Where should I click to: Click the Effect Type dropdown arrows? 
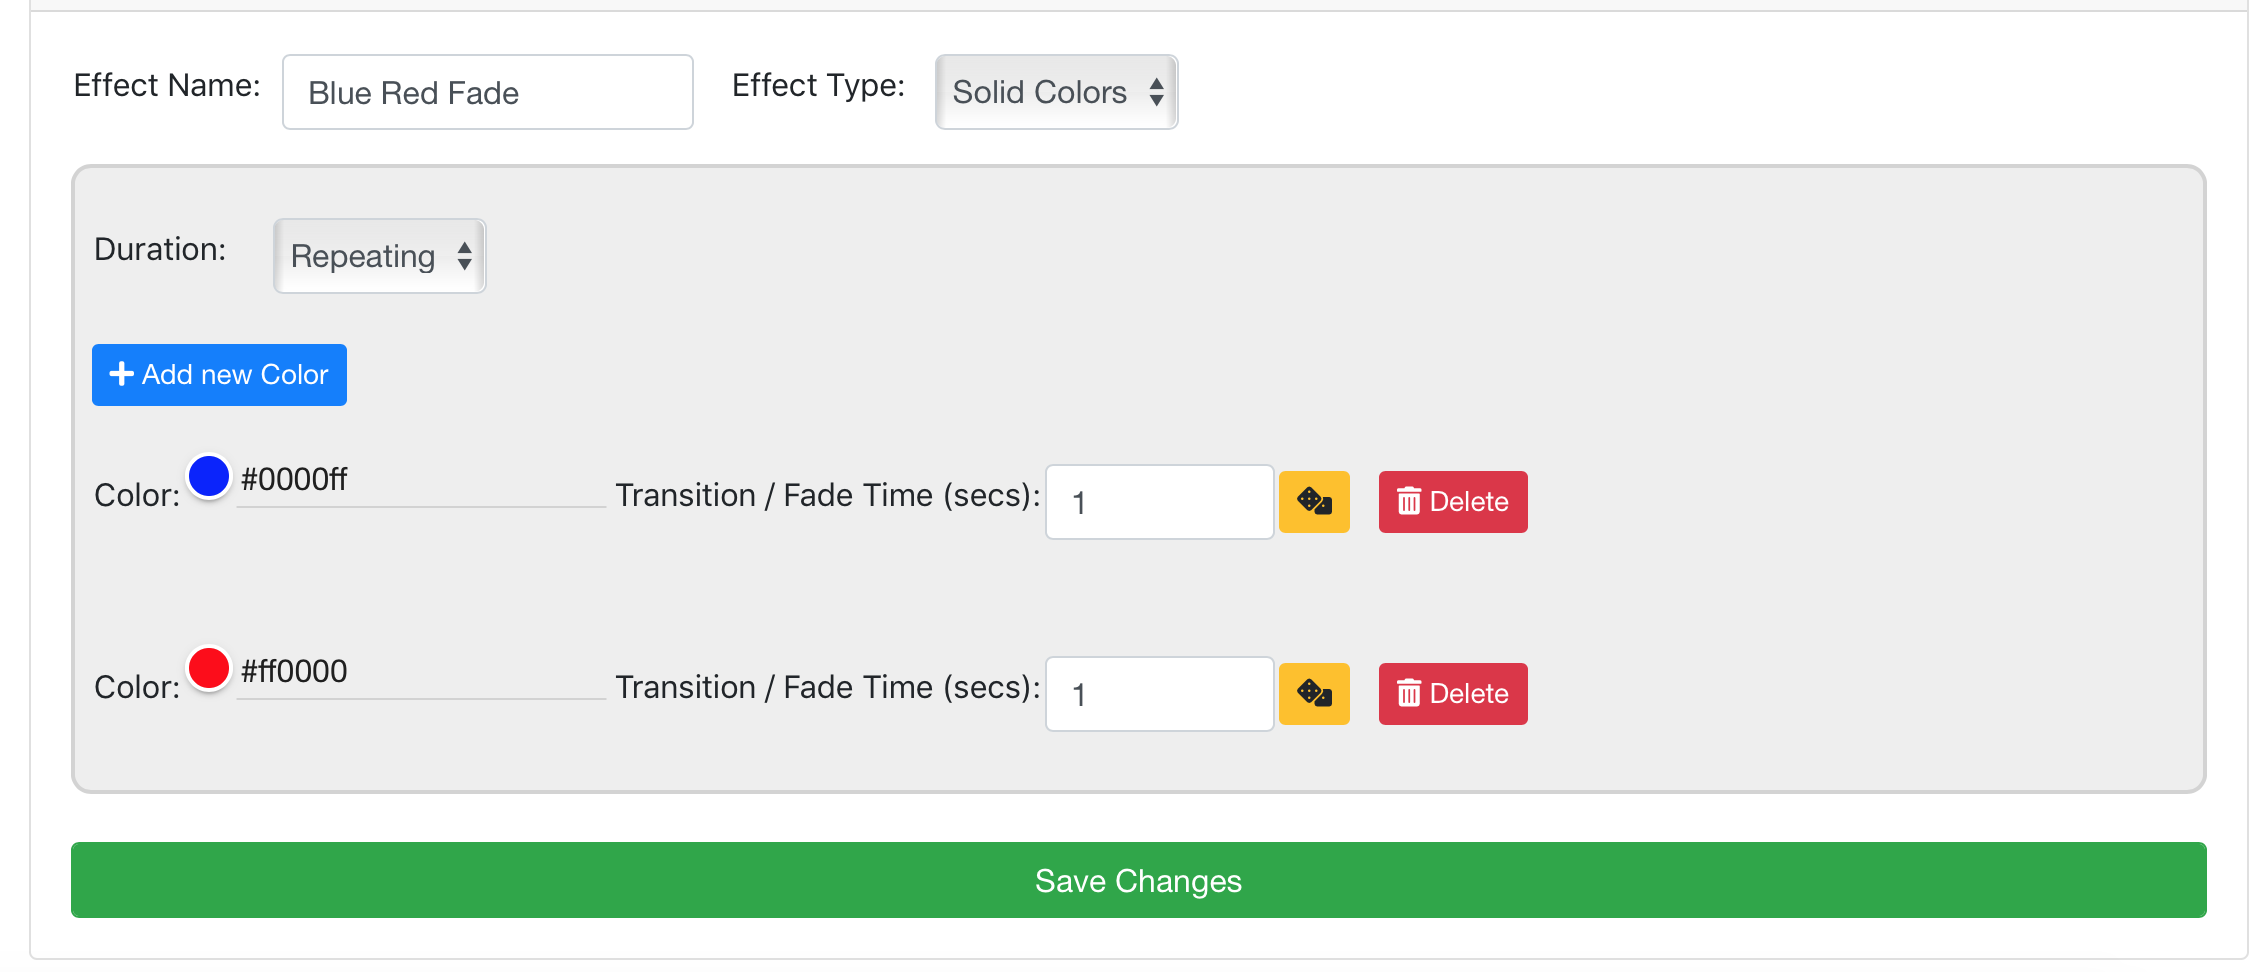[1156, 92]
